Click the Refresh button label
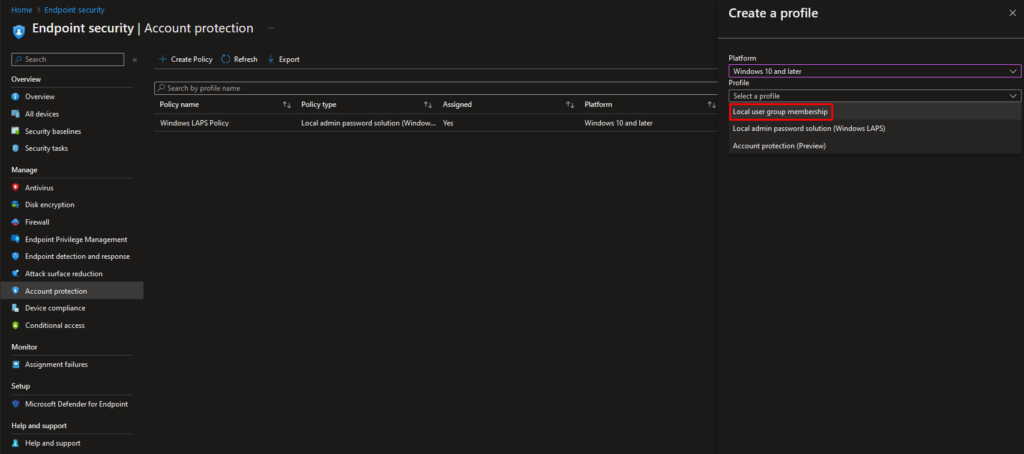This screenshot has height=454, width=1024. pos(246,59)
